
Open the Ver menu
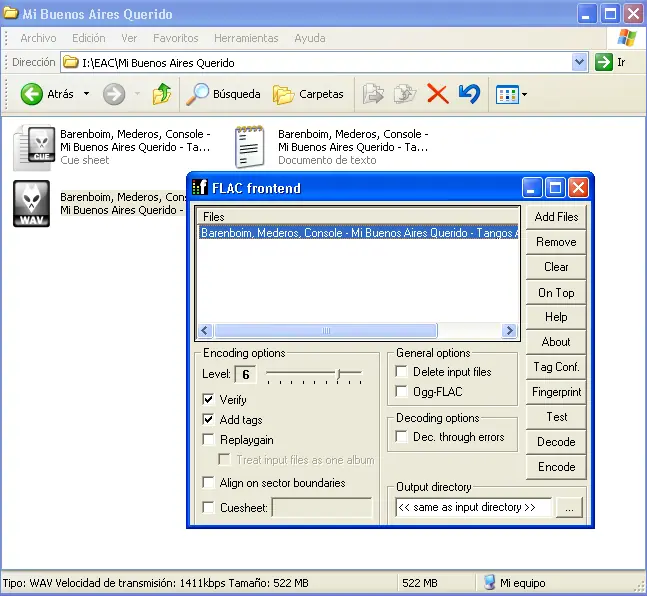(129, 38)
